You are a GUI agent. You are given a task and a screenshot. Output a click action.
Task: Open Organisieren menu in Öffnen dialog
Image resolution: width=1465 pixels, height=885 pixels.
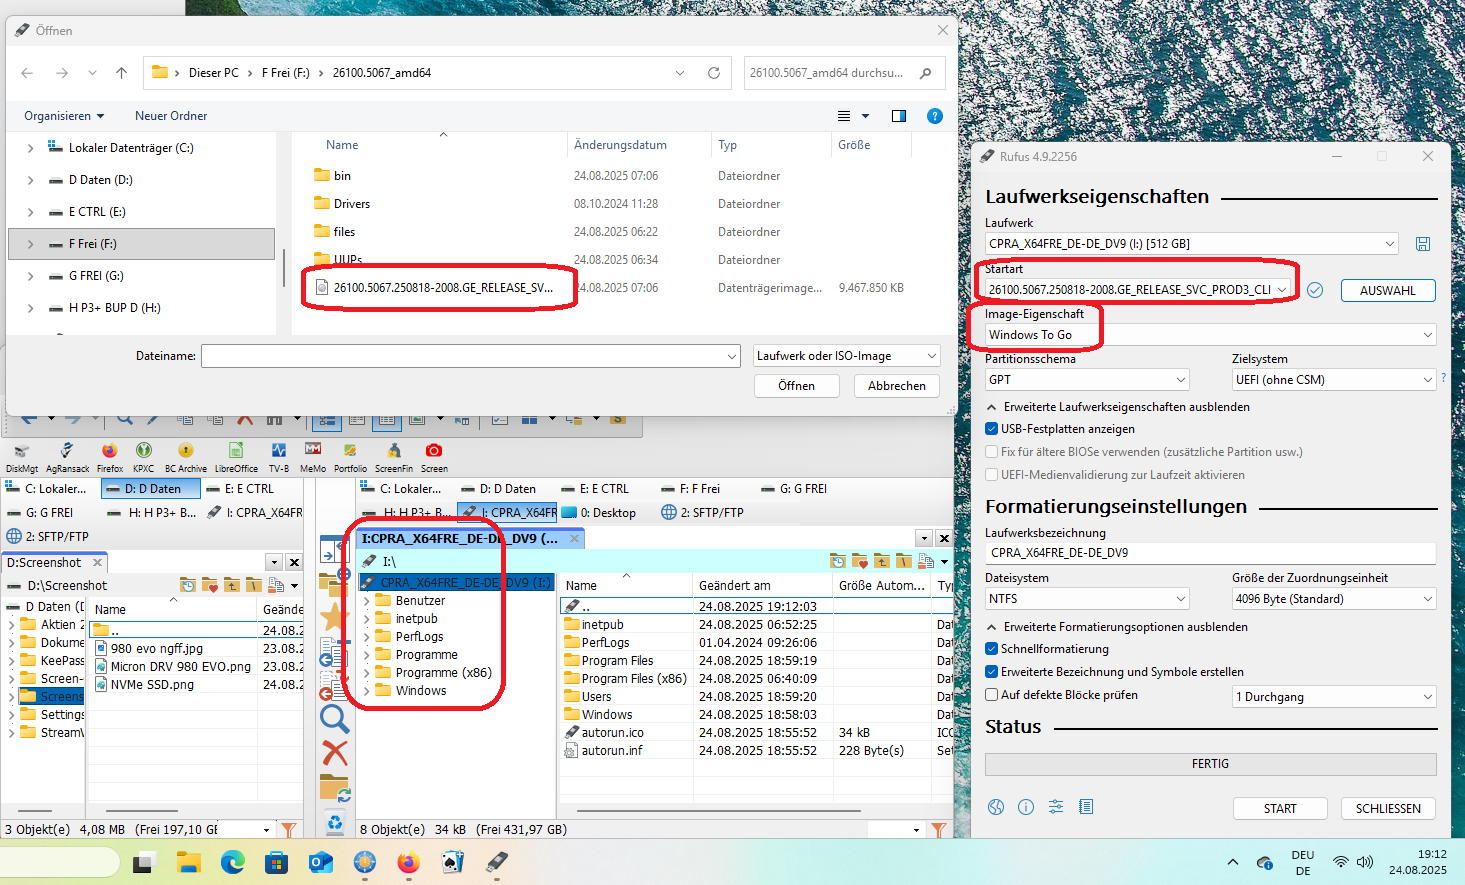coord(64,116)
